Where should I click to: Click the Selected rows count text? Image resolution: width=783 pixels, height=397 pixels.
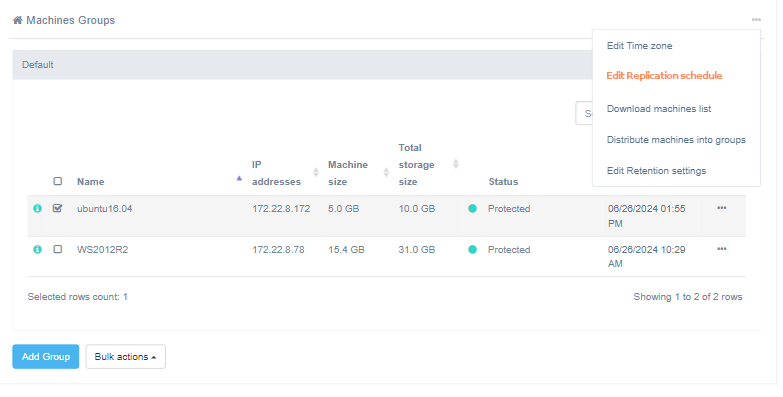click(77, 297)
